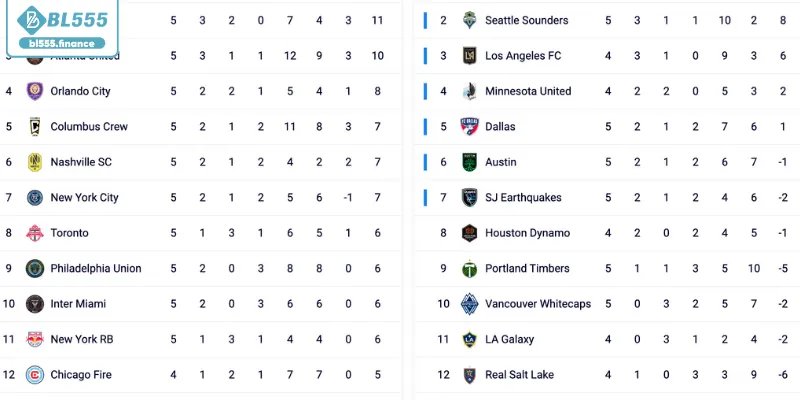Click the Houston Dynamo logo icon

click(469, 233)
